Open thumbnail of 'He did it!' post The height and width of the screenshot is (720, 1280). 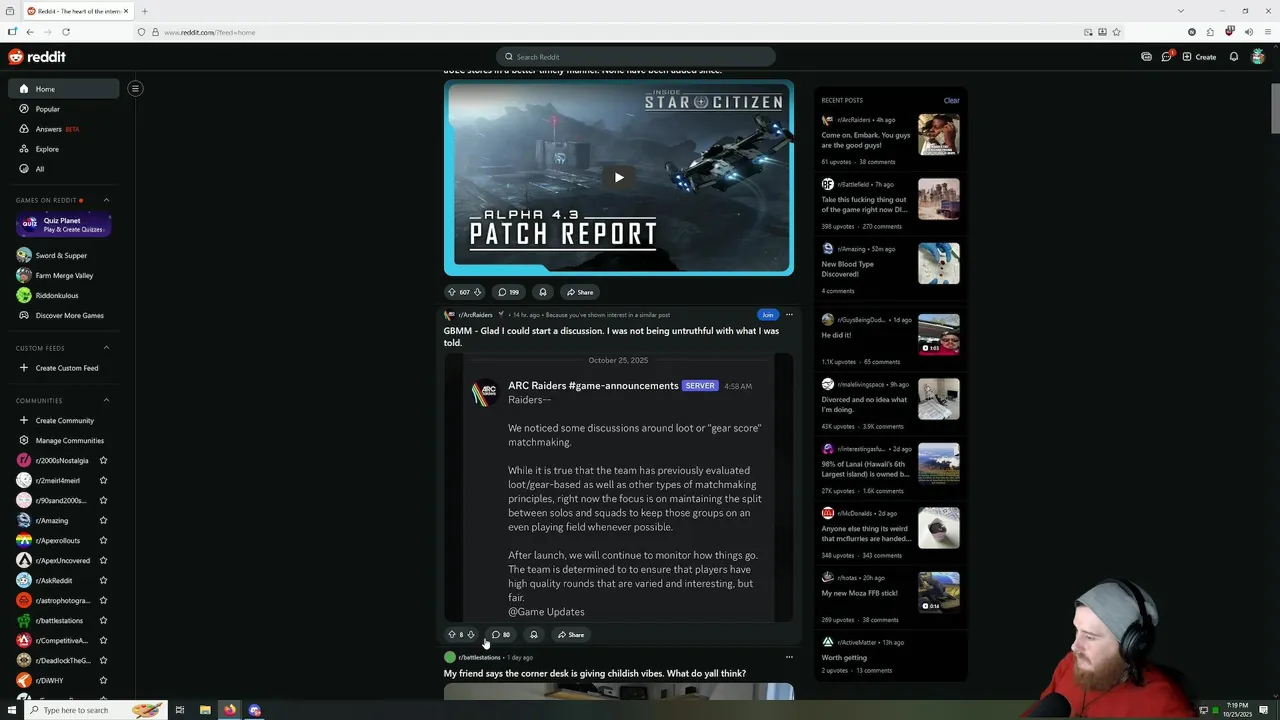point(939,335)
